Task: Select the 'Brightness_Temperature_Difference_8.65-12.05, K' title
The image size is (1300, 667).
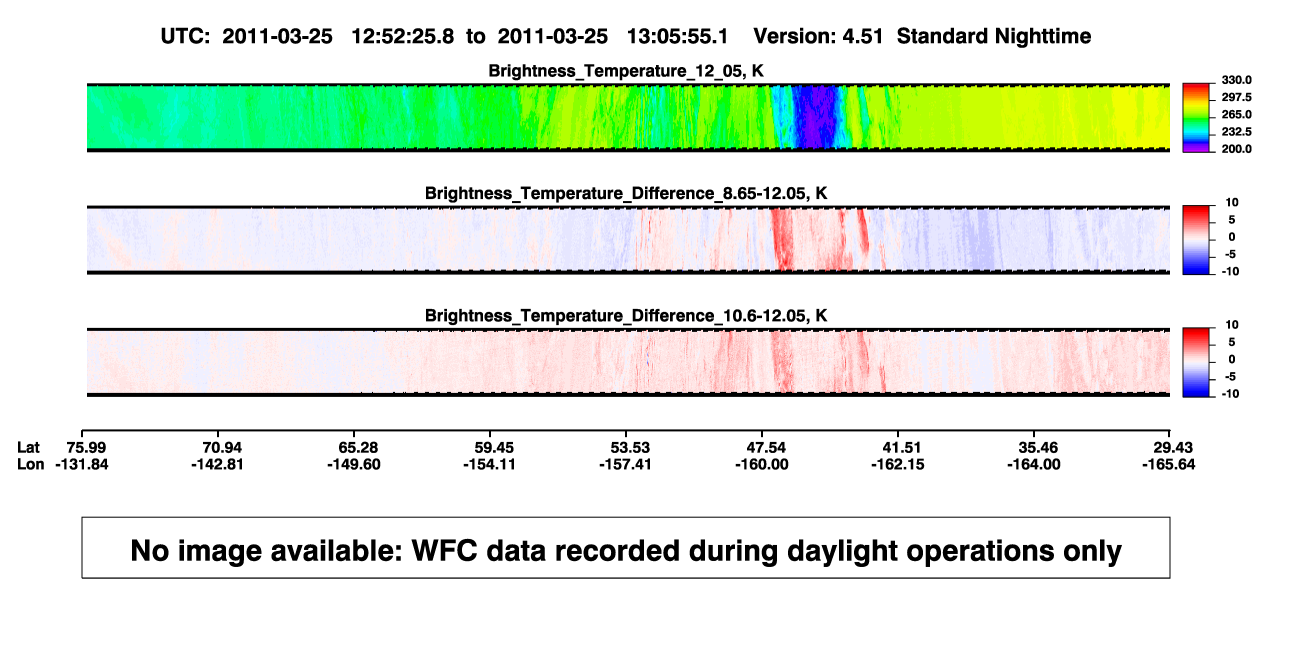Action: pyautogui.click(x=627, y=193)
